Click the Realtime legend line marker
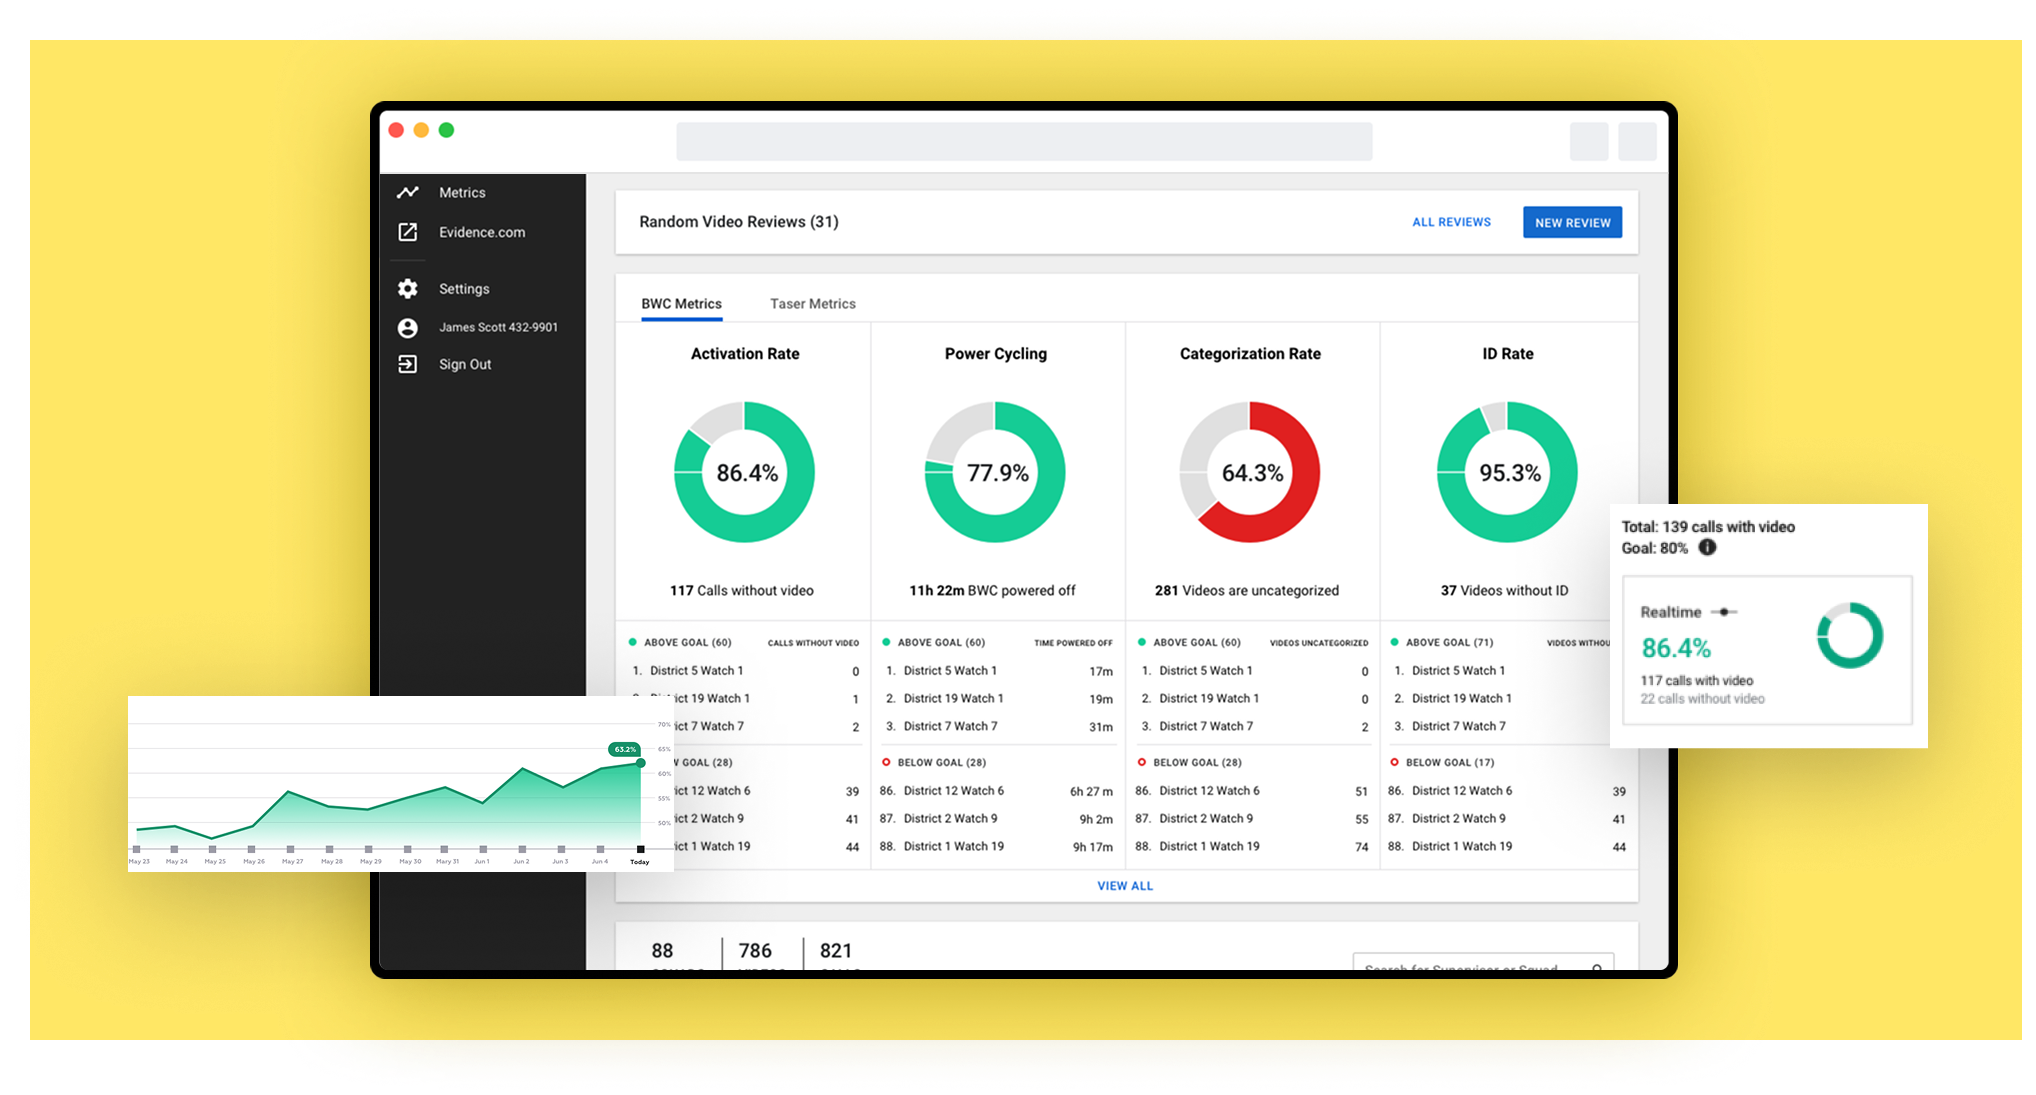Image resolution: width=2036 pixels, height=1095 pixels. point(1724,612)
